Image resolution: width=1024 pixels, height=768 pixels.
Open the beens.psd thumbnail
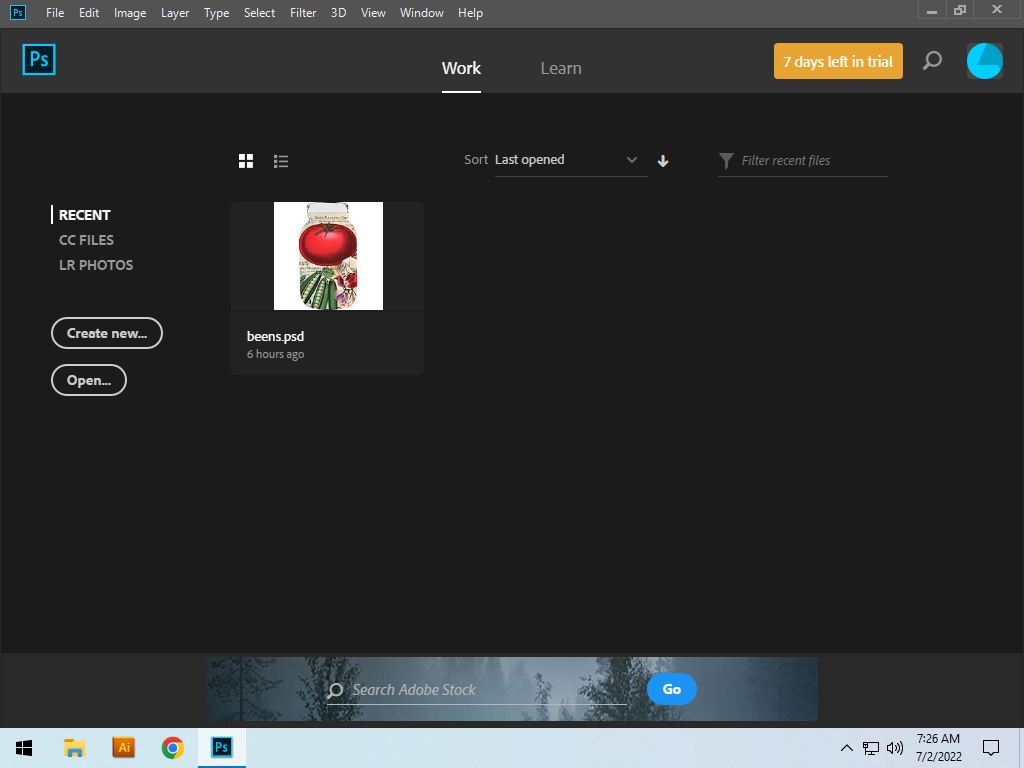[x=327, y=255]
